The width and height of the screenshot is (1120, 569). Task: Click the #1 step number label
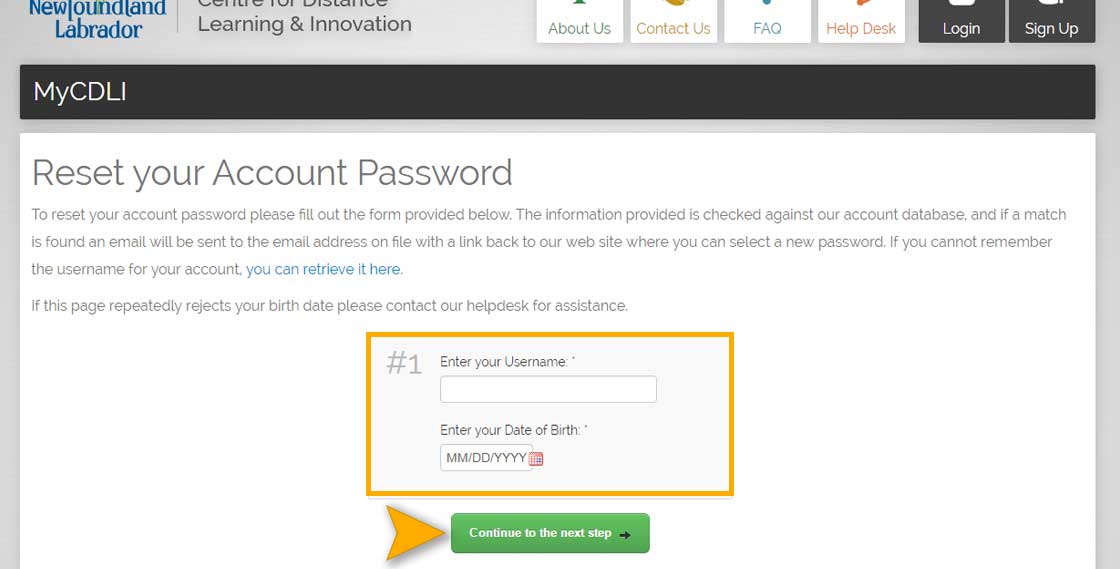(x=404, y=363)
